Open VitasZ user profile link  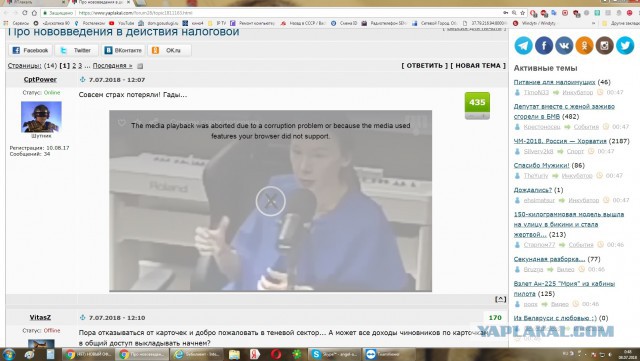(40, 317)
